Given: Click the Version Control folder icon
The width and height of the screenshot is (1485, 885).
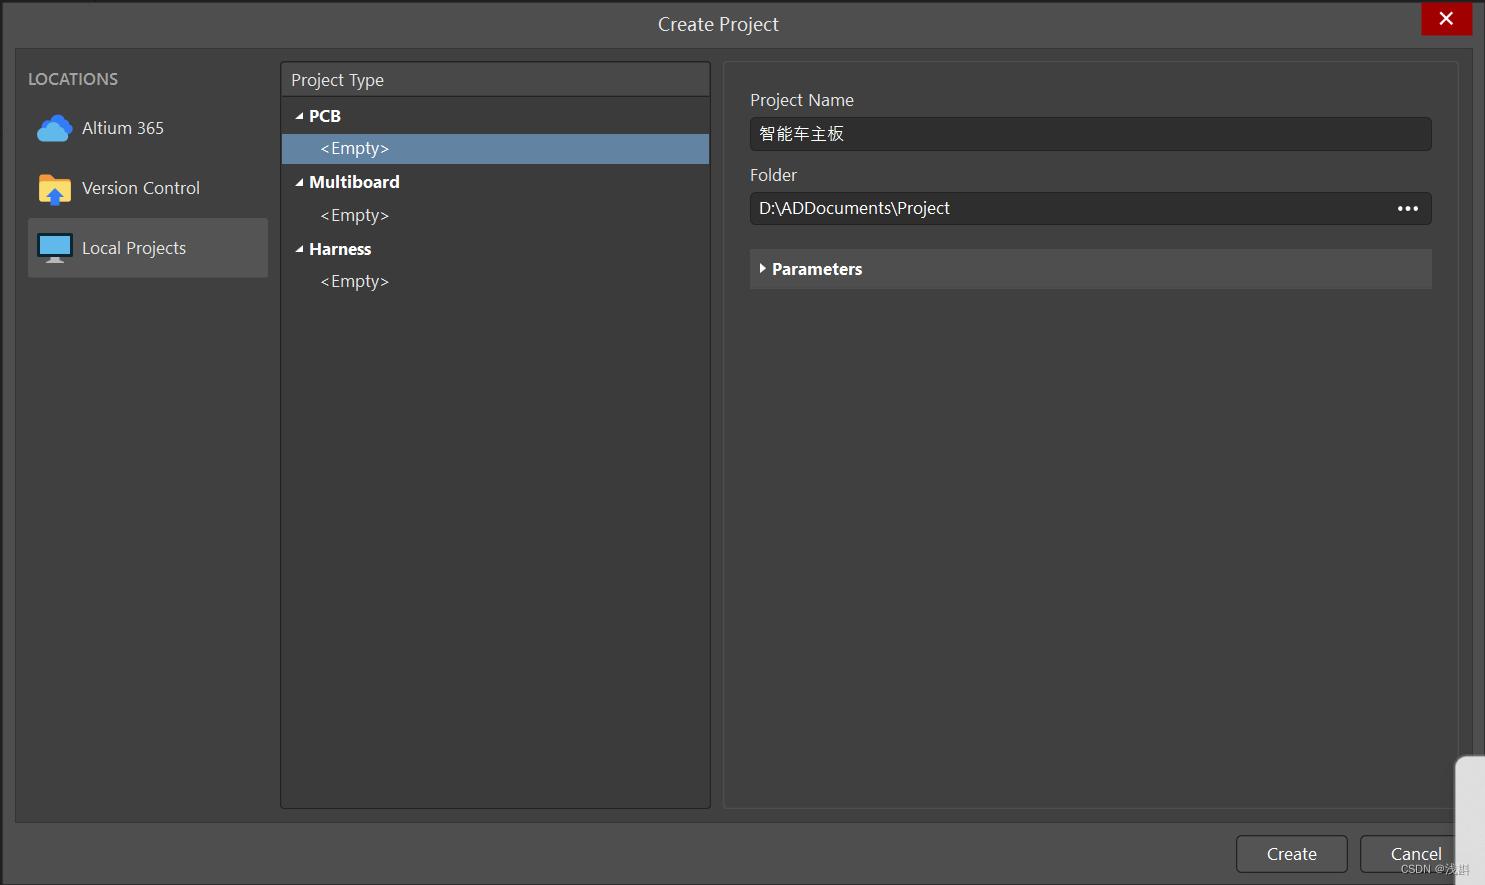Looking at the screenshot, I should (x=55, y=188).
